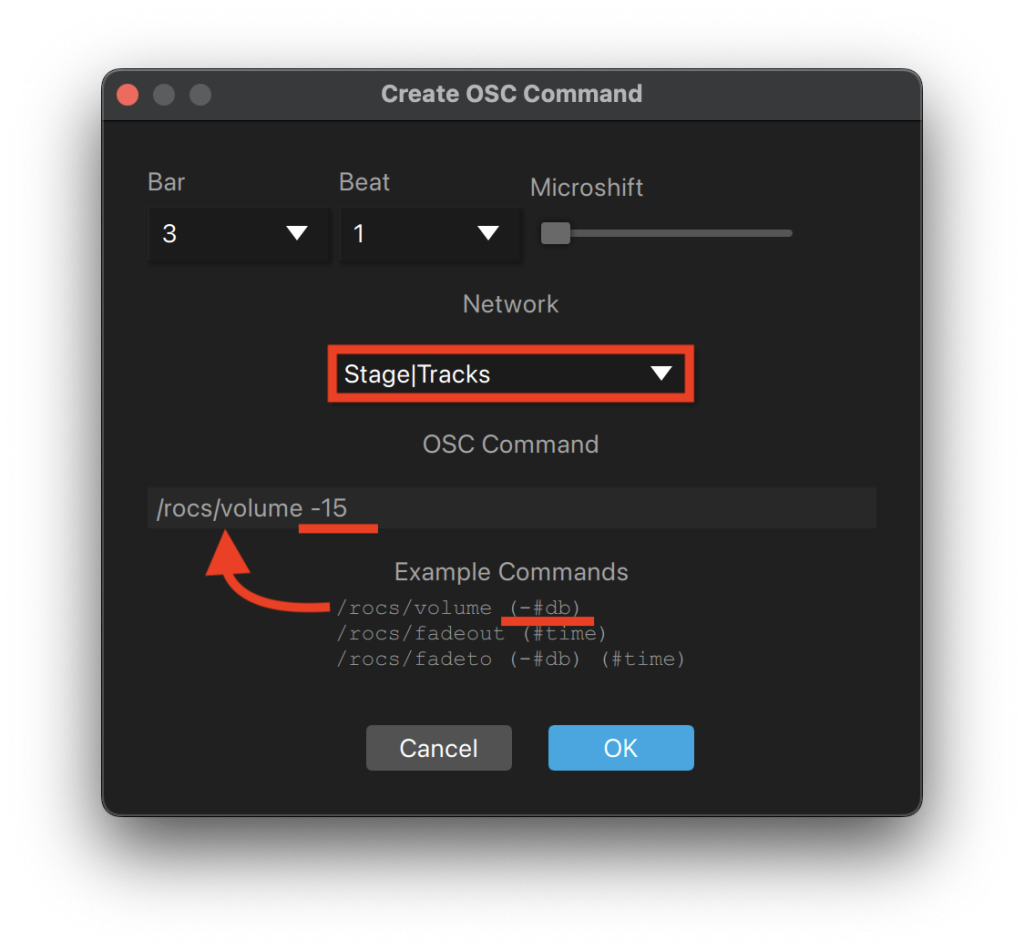Click the Beat dropdown arrow icon
This screenshot has height=951, width=1024.
pos(488,233)
